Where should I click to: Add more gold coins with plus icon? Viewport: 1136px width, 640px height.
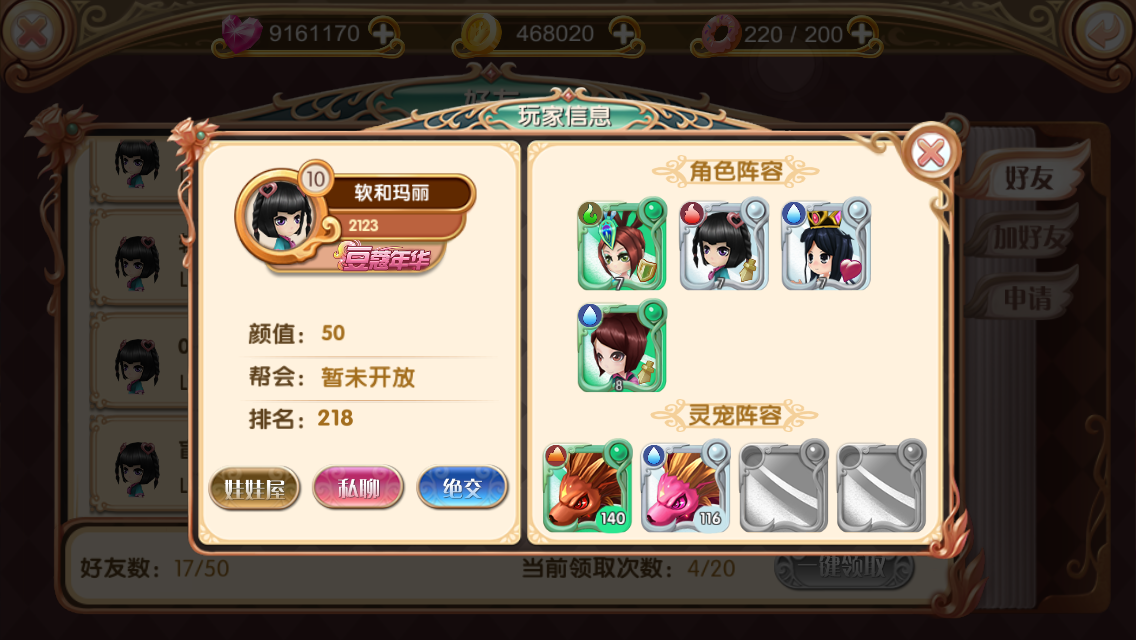(x=624, y=33)
